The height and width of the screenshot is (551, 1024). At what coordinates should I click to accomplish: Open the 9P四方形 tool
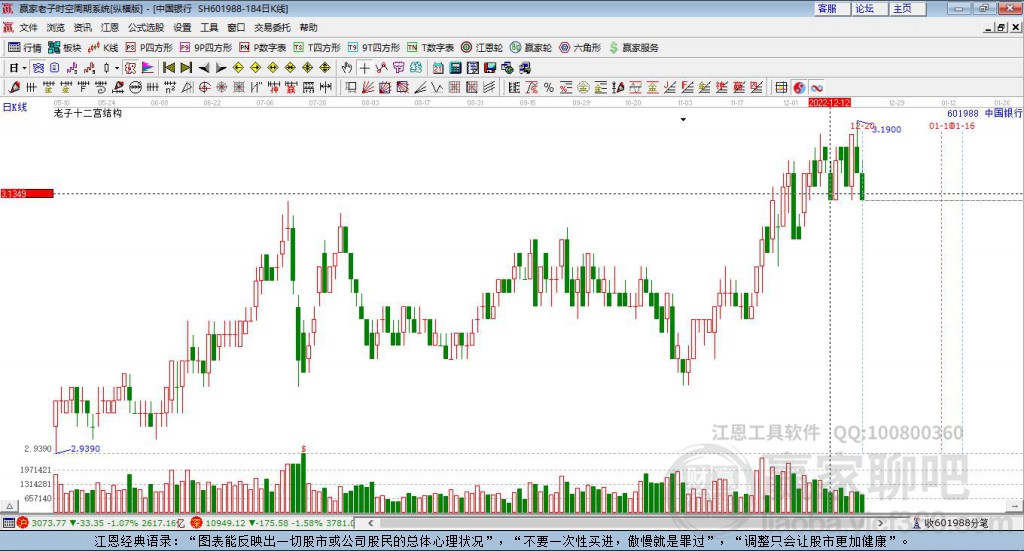coord(206,48)
